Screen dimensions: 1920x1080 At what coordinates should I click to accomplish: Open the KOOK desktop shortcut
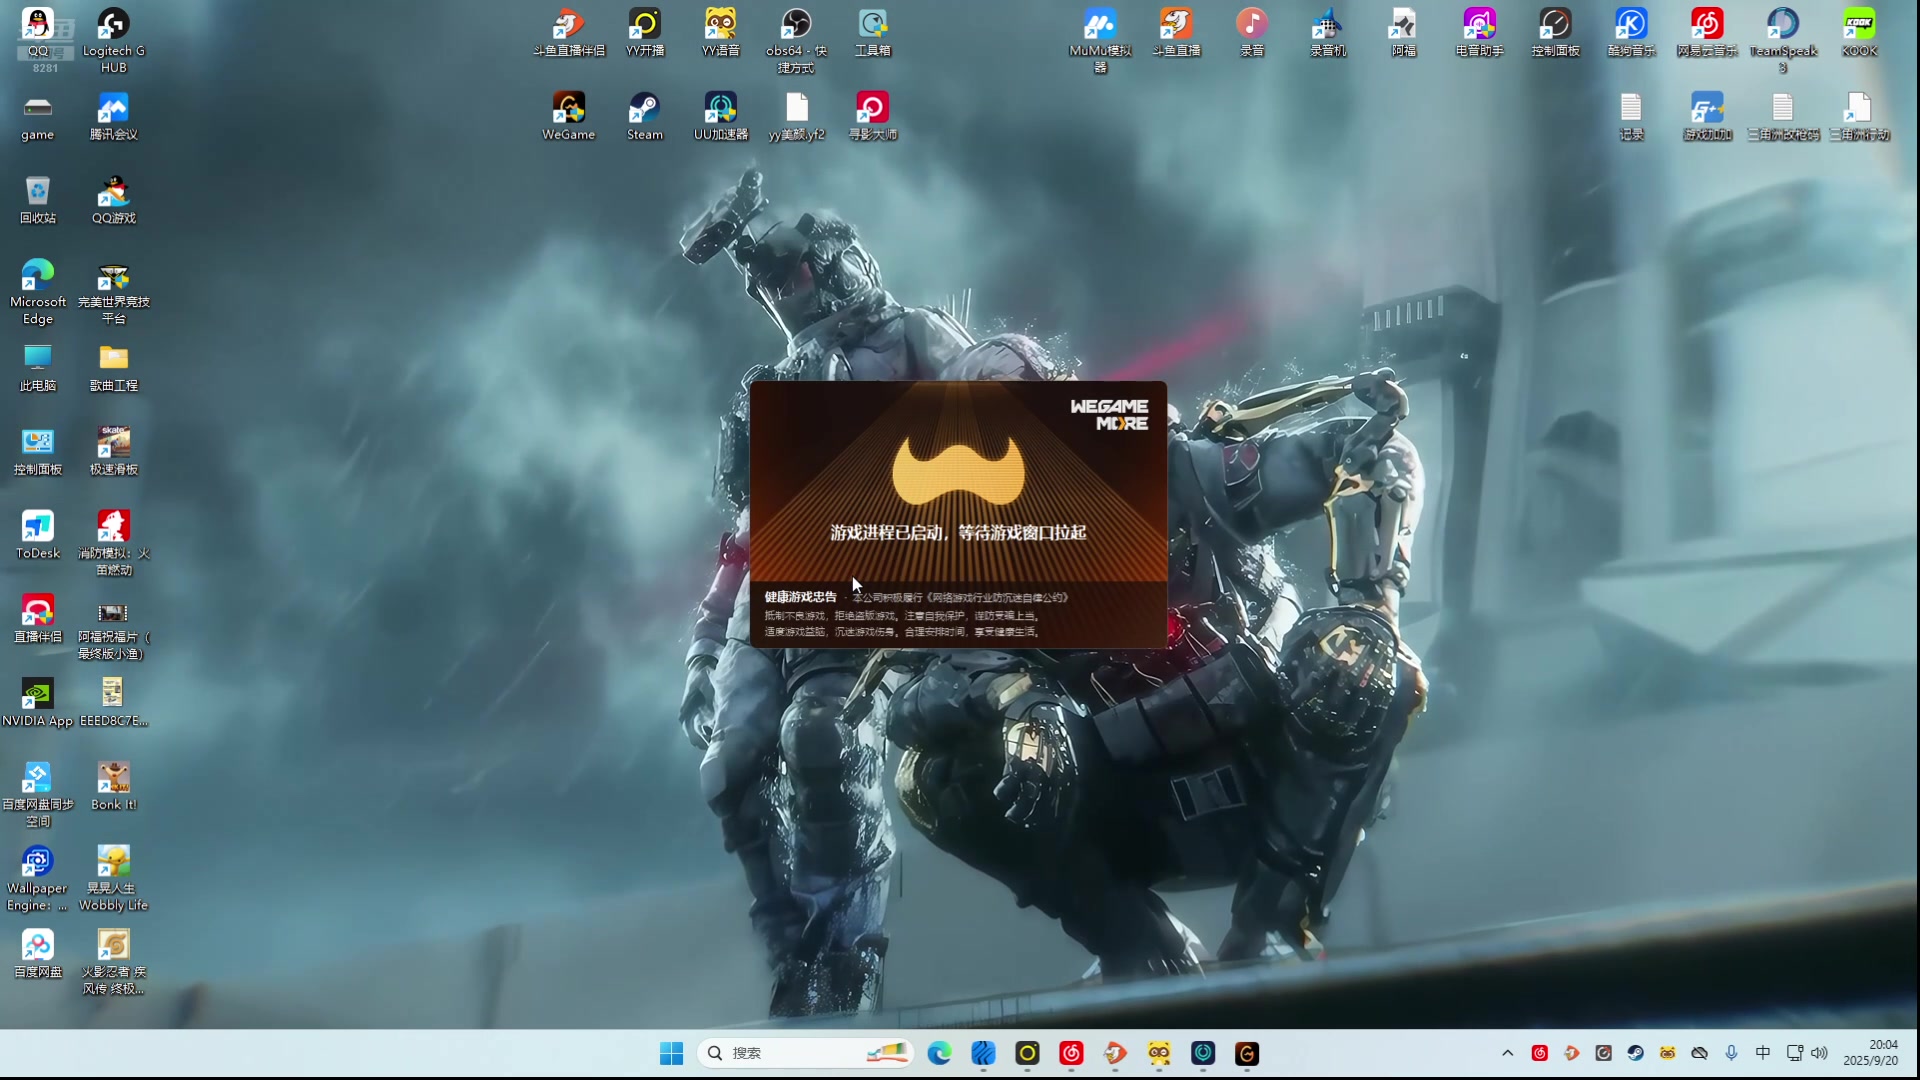pos(1859,32)
